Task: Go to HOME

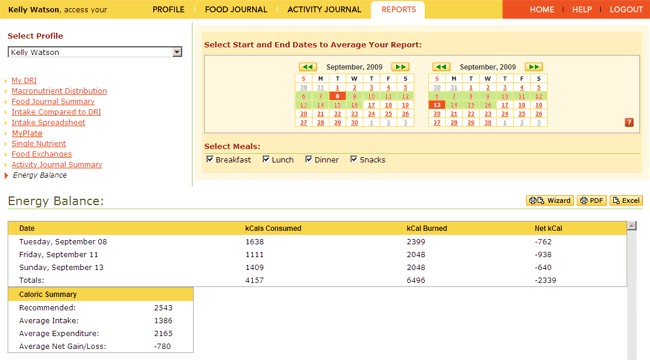Action: point(542,10)
